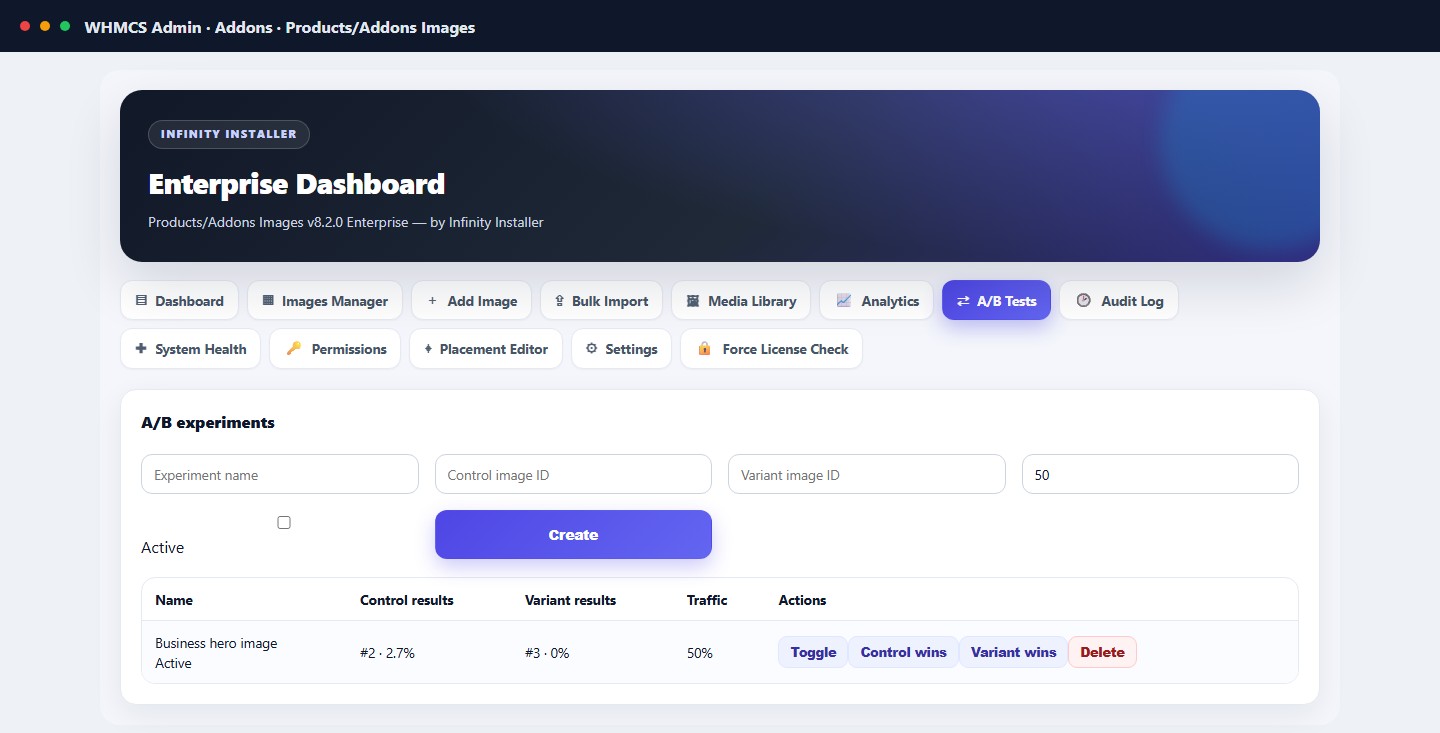Click the Infinity Installer badge
The height and width of the screenshot is (733, 1440).
229,134
